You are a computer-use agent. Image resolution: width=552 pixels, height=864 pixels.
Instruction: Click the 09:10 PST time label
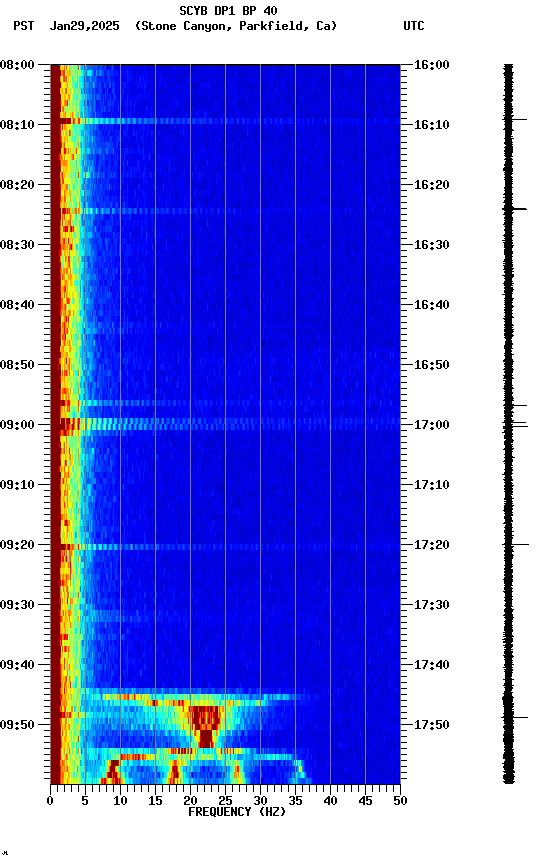pyautogui.click(x=17, y=485)
